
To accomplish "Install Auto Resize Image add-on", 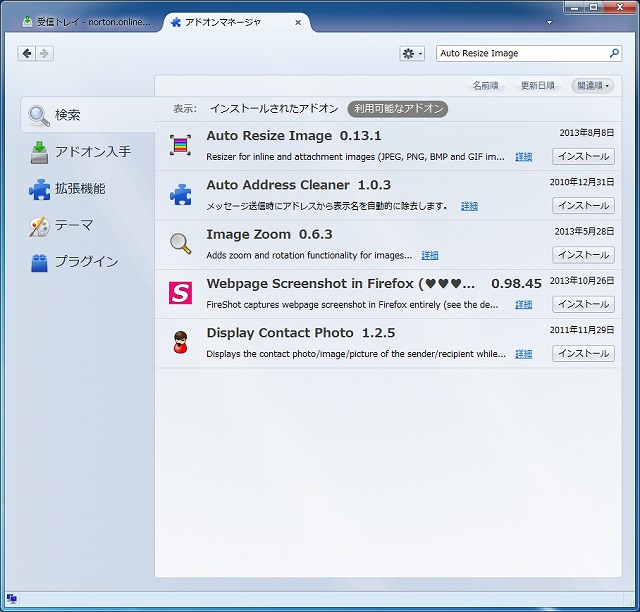I will coord(583,156).
